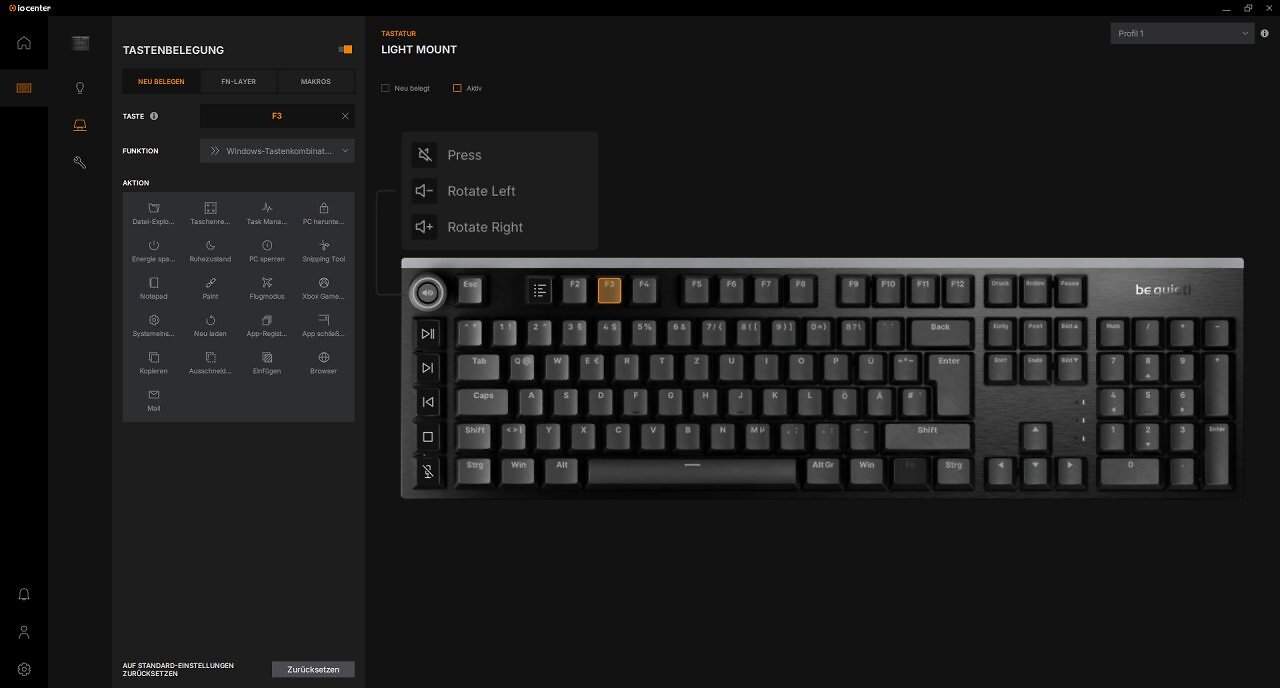Click the F3 key input field
Image resolution: width=1280 pixels, height=688 pixels.
pos(277,116)
